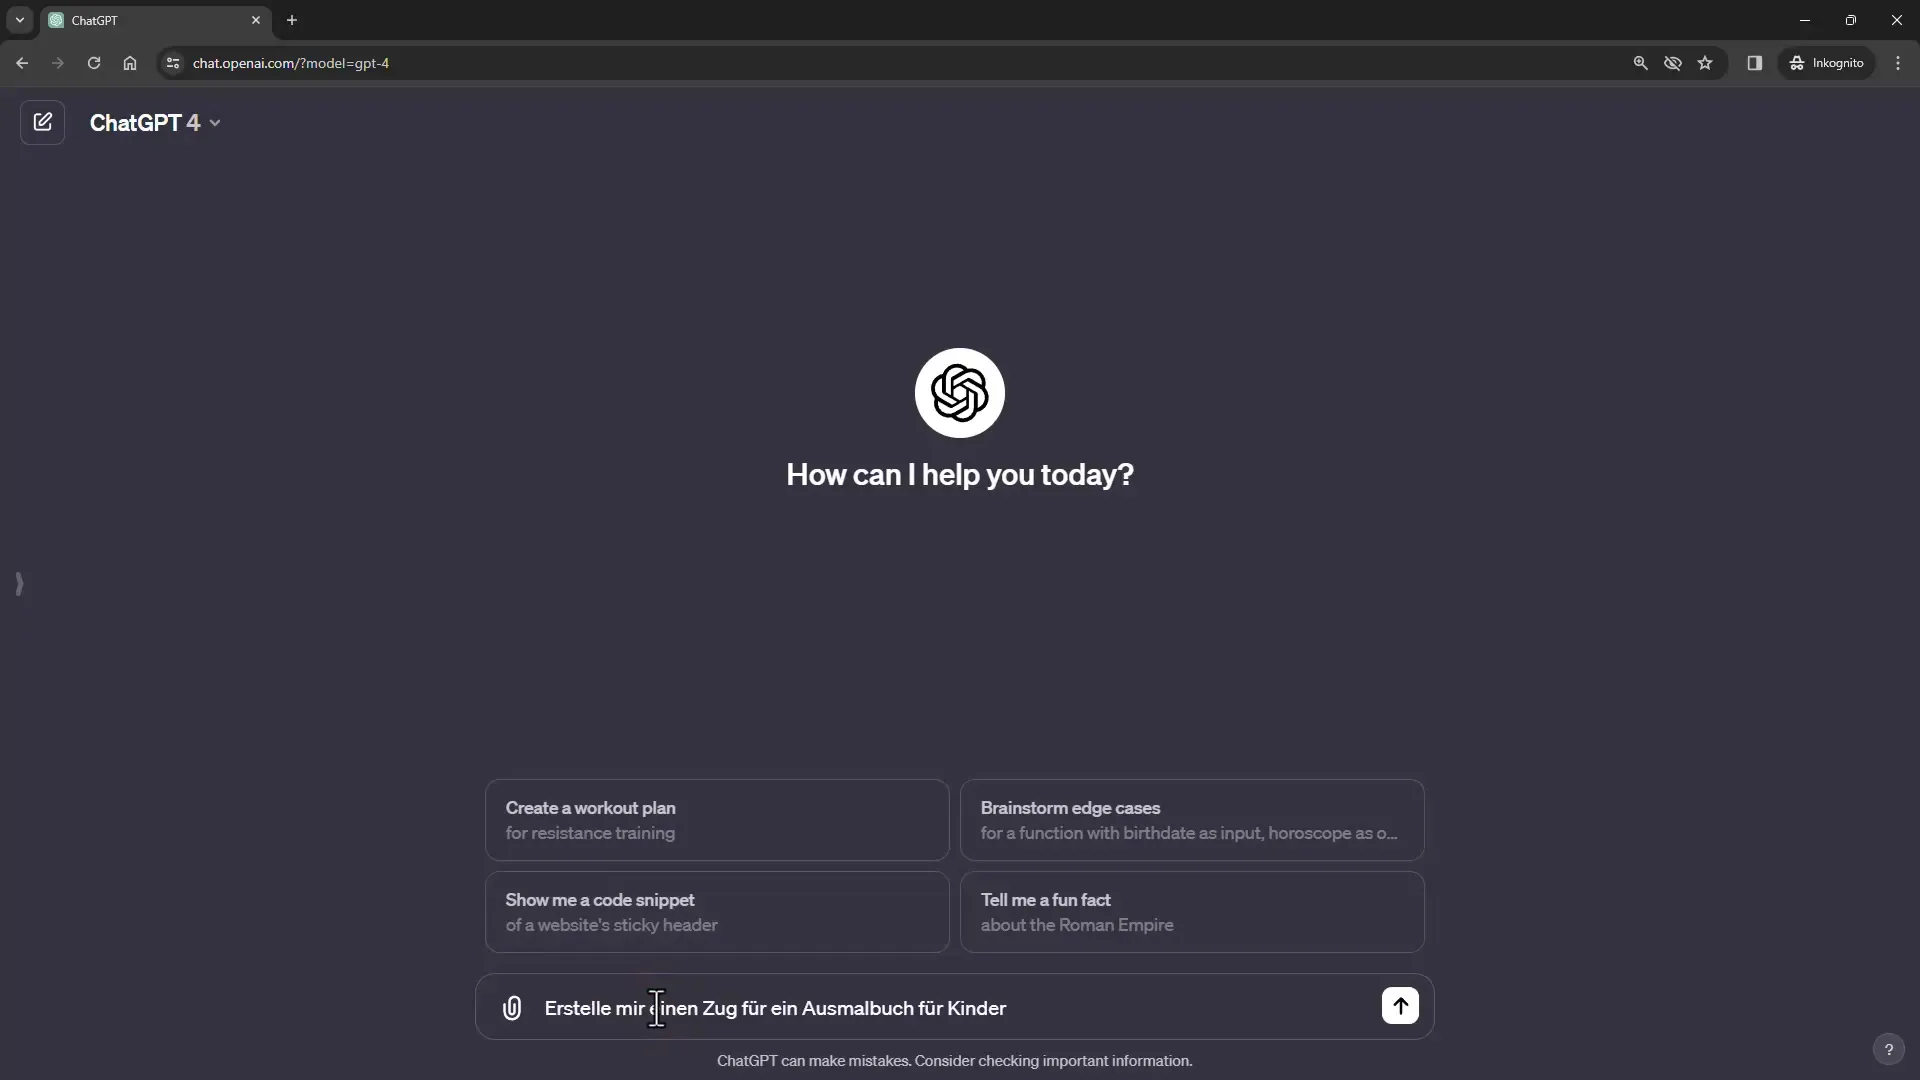Select the 'Create a workout plan' suggestion
The image size is (1920, 1080).
click(x=717, y=819)
